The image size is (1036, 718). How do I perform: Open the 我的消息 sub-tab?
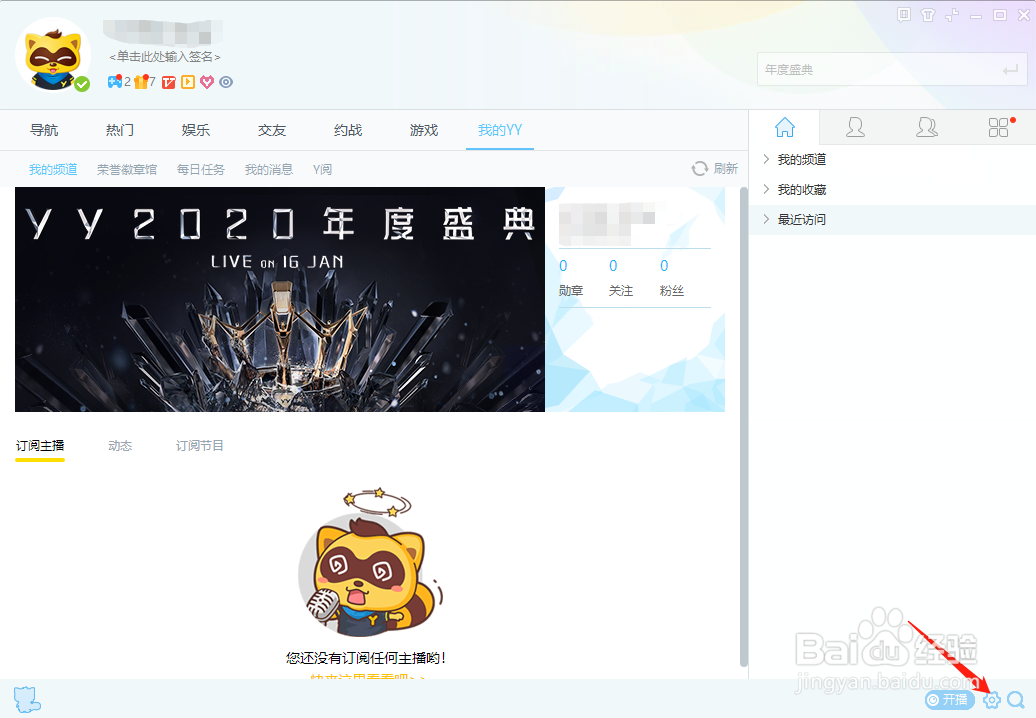269,170
